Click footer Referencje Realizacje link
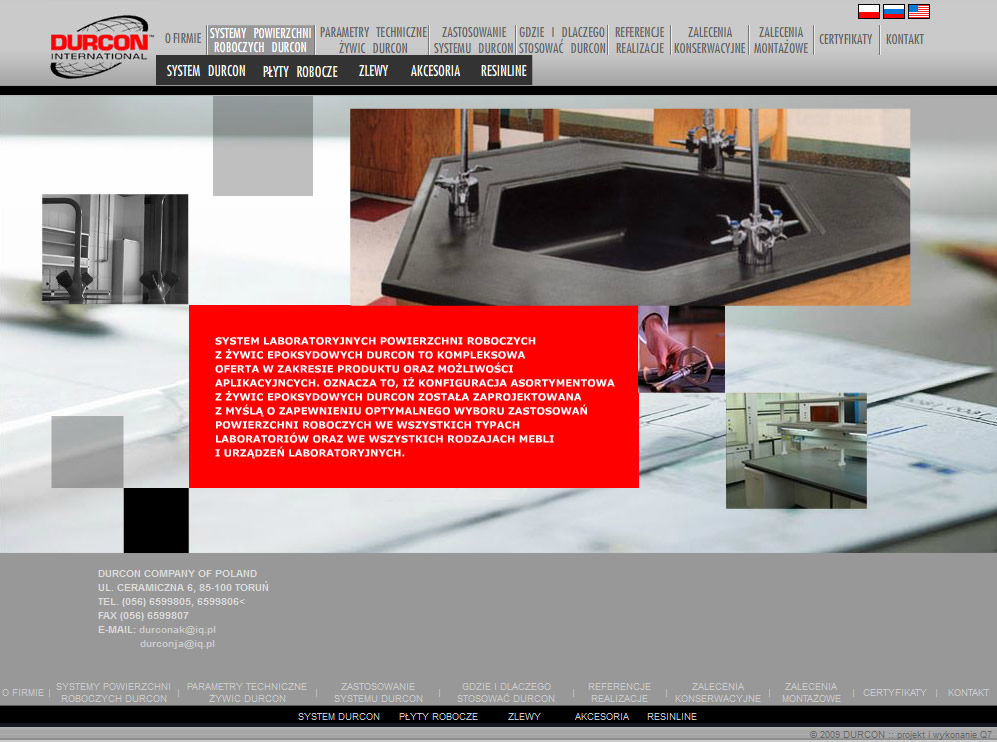 click(619, 692)
